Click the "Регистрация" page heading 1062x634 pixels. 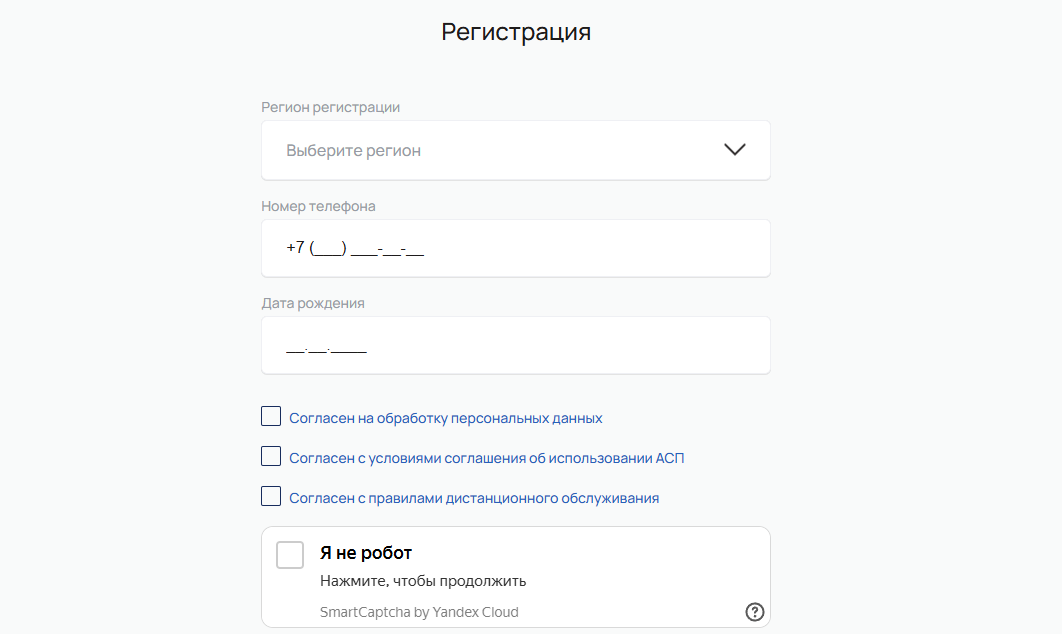(x=516, y=32)
